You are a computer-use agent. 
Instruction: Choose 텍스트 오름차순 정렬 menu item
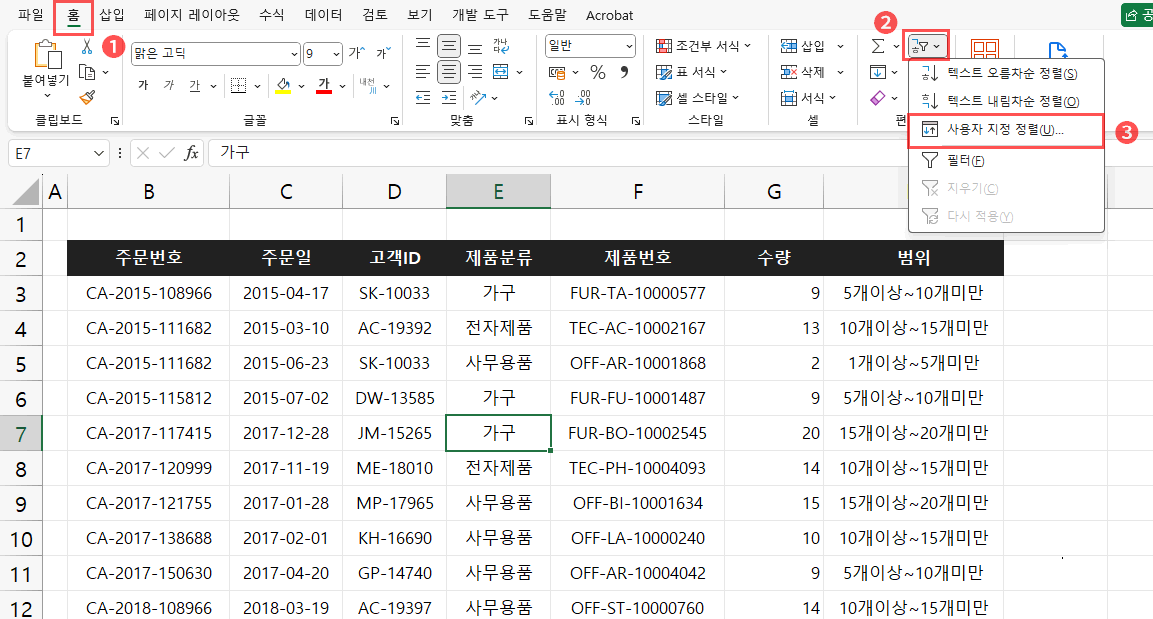coord(1005,73)
